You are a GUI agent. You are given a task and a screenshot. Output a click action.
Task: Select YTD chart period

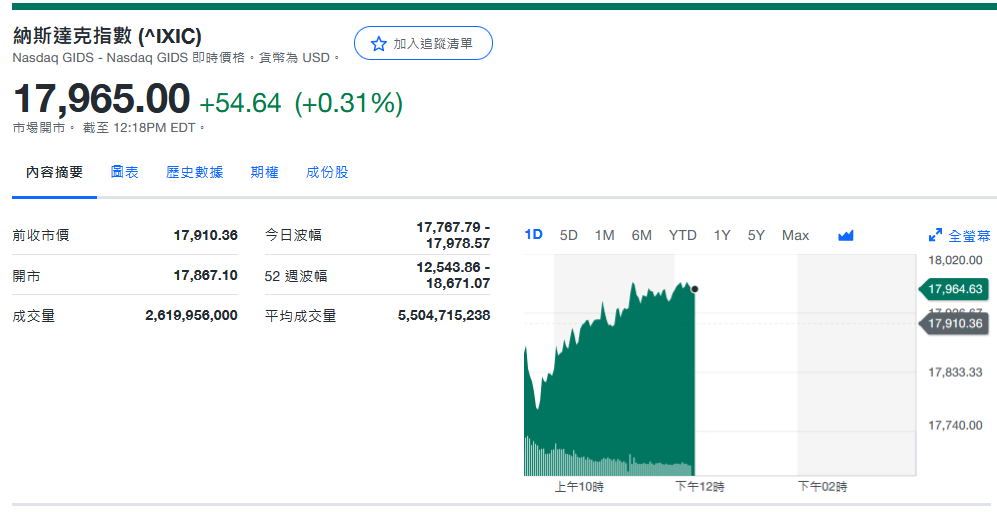point(682,235)
